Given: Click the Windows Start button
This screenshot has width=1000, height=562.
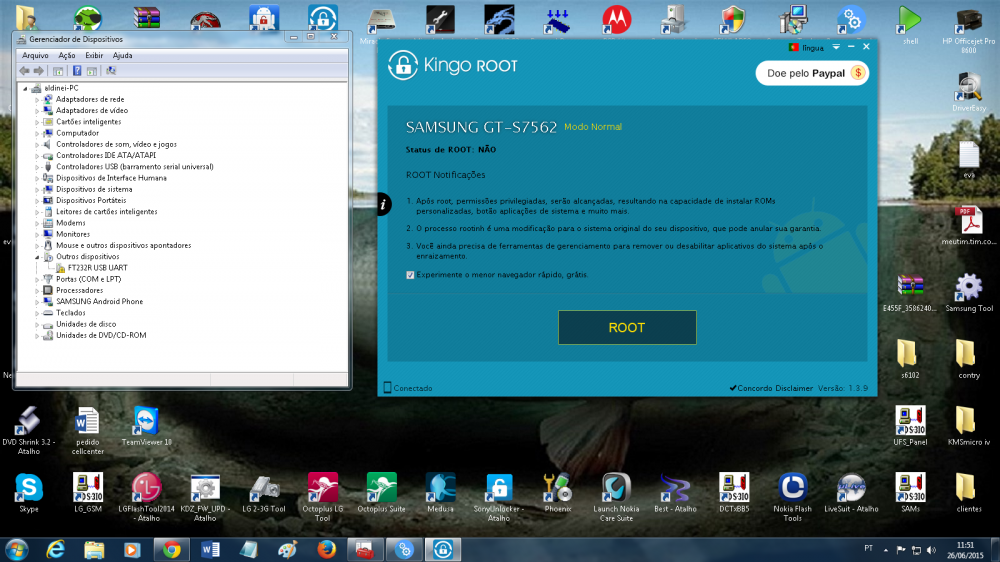Looking at the screenshot, I should point(17,549).
